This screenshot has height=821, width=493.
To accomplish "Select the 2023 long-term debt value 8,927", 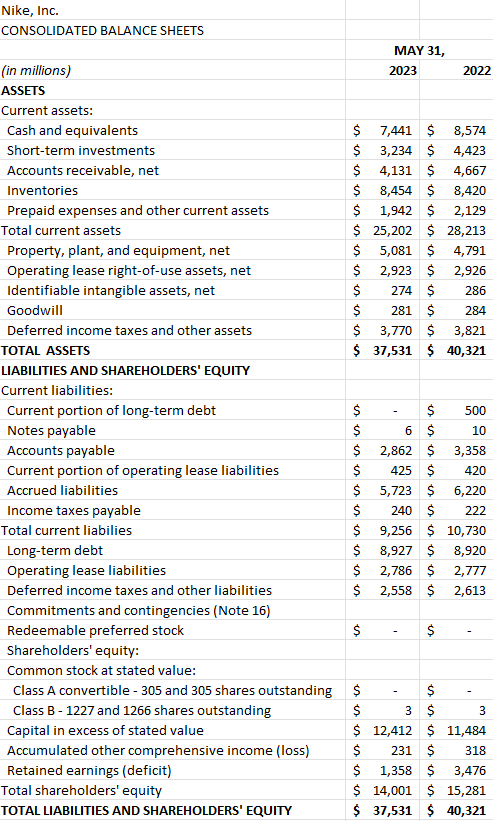I will pyautogui.click(x=396, y=550).
